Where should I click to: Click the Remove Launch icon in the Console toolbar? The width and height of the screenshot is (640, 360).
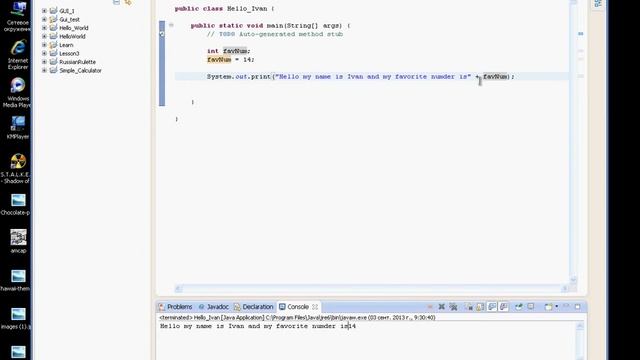[442, 307]
